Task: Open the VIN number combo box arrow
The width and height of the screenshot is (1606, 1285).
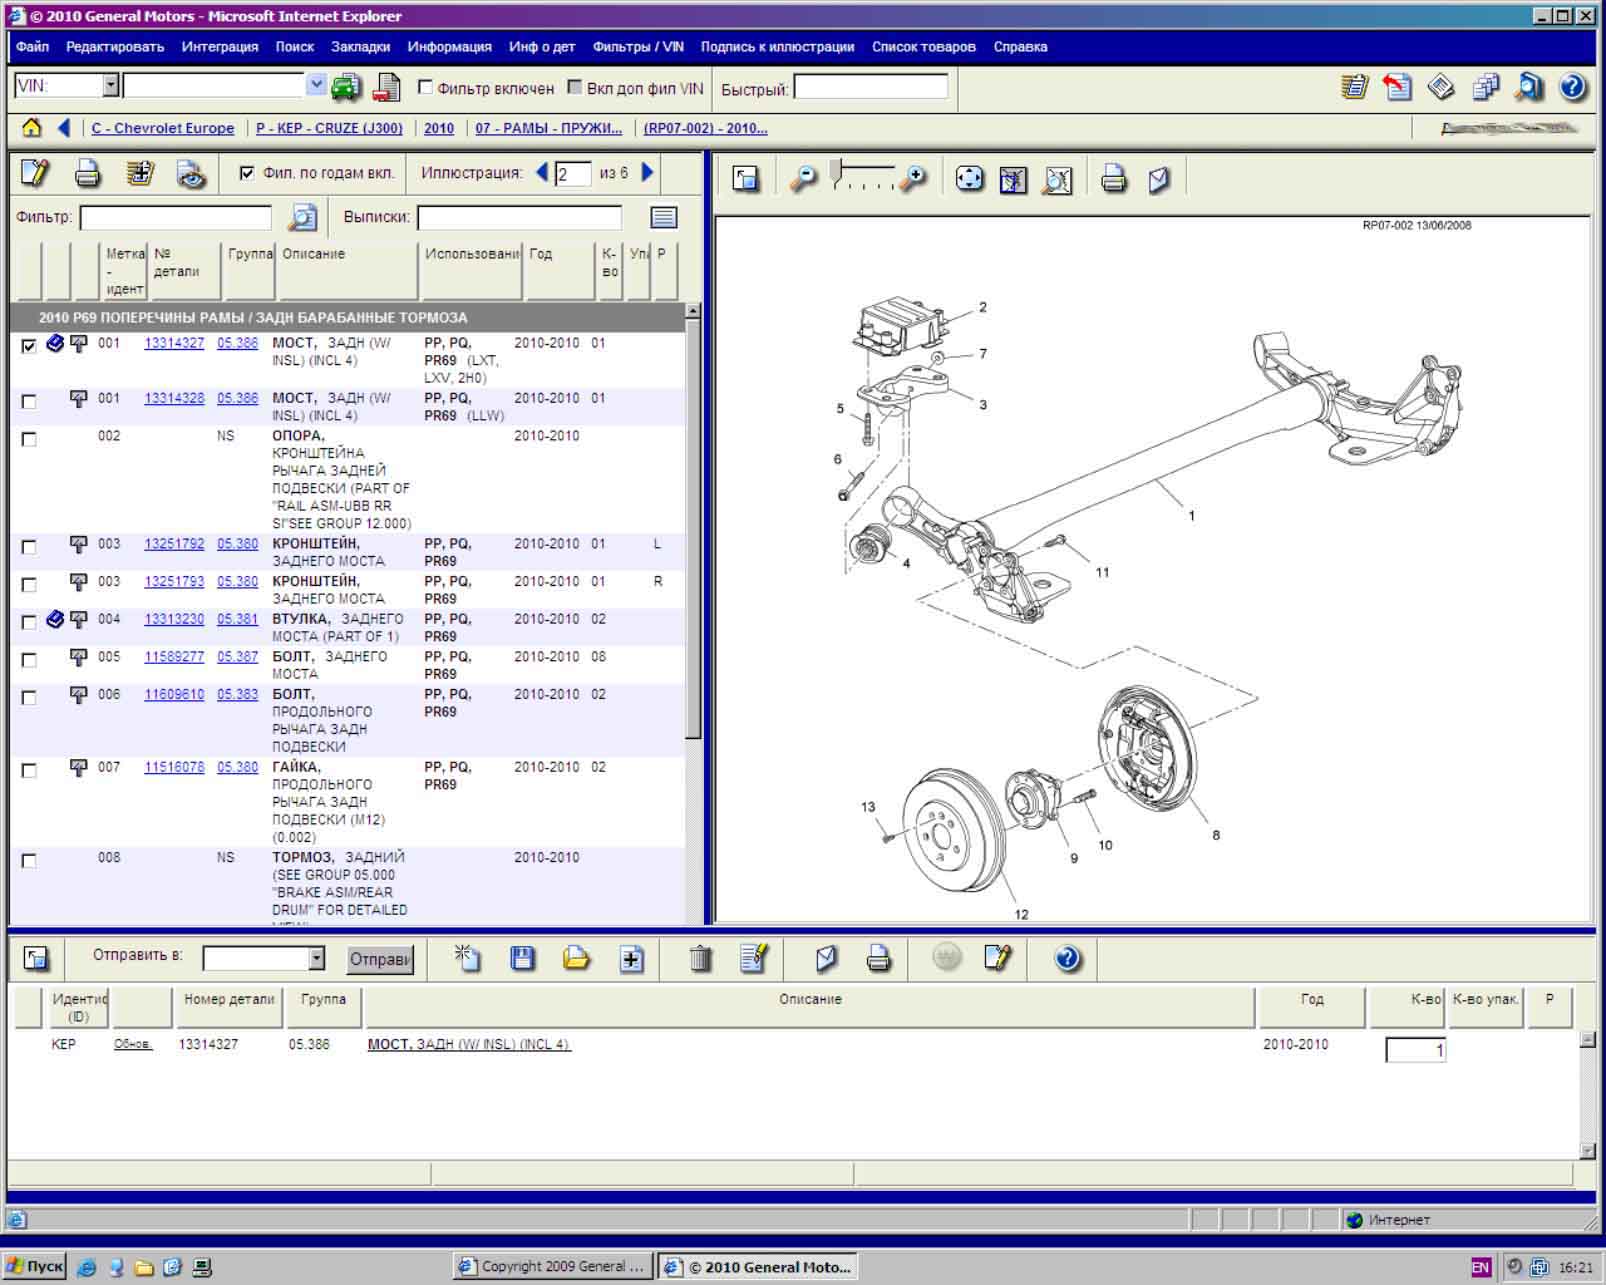Action: 316,86
